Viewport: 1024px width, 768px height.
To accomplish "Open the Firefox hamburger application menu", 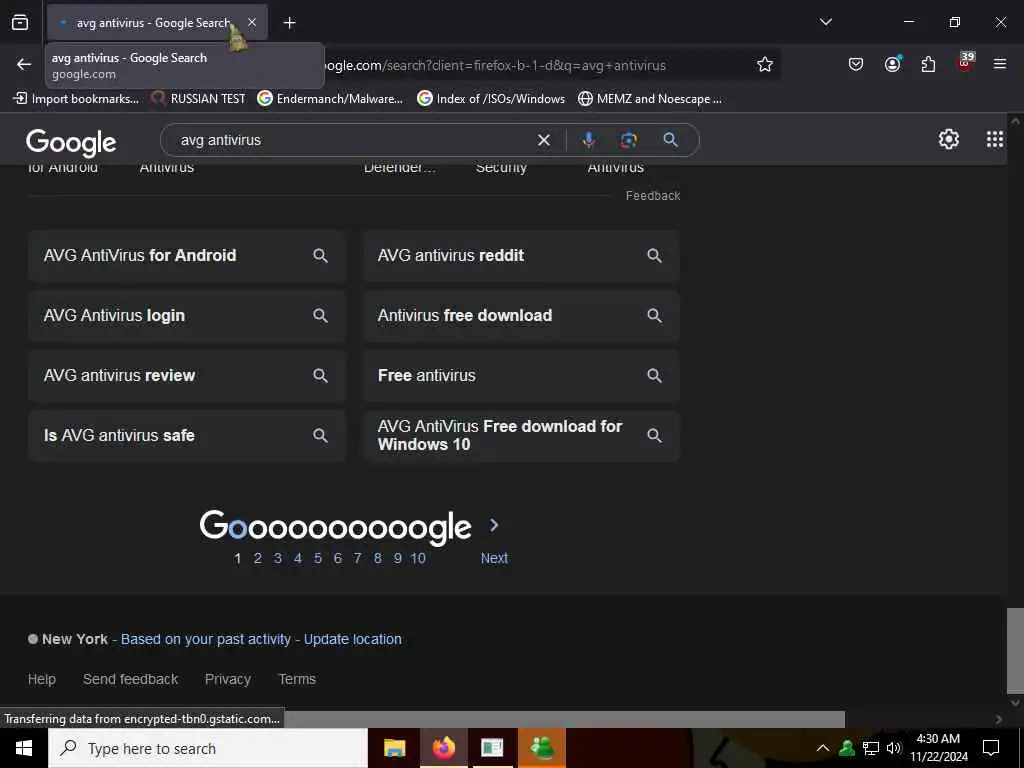I will pyautogui.click(x=999, y=64).
